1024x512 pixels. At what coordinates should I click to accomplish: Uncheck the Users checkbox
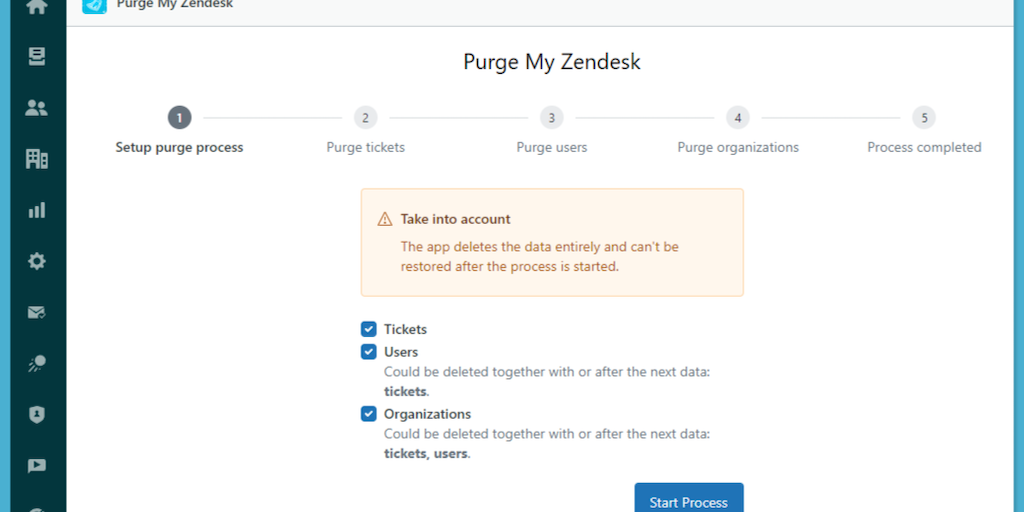369,352
